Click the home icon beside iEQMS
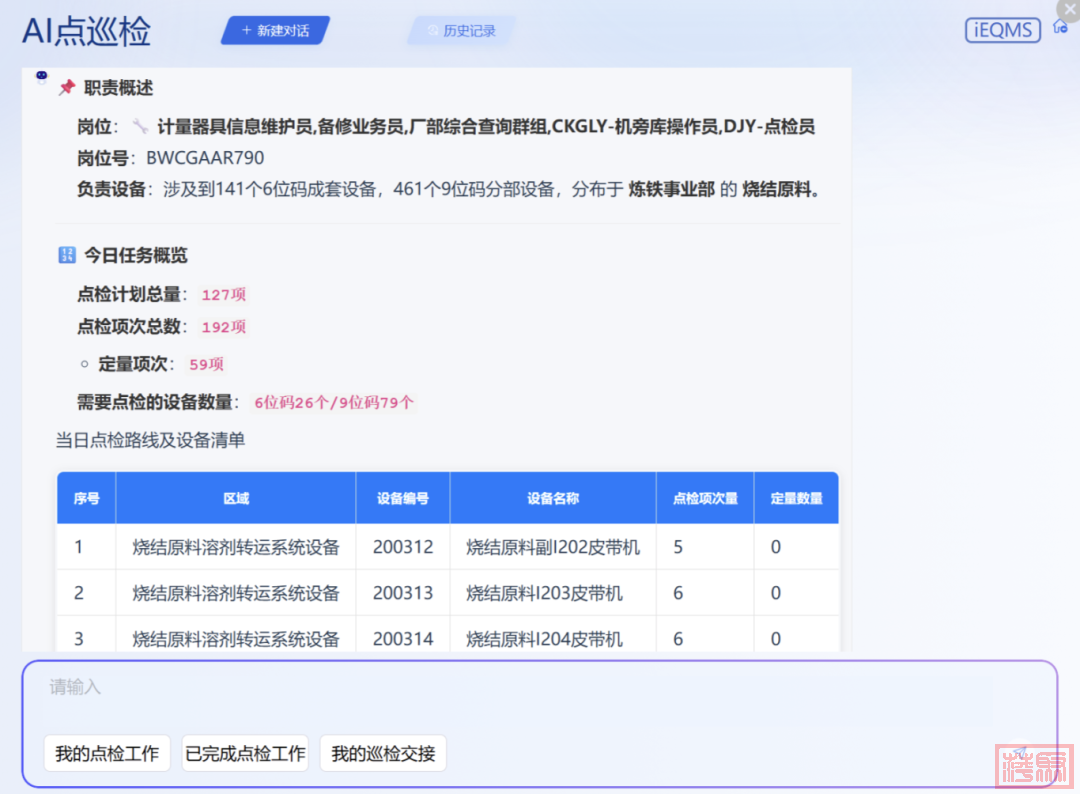Screen dimensions: 1080x794 coord(1059,27)
